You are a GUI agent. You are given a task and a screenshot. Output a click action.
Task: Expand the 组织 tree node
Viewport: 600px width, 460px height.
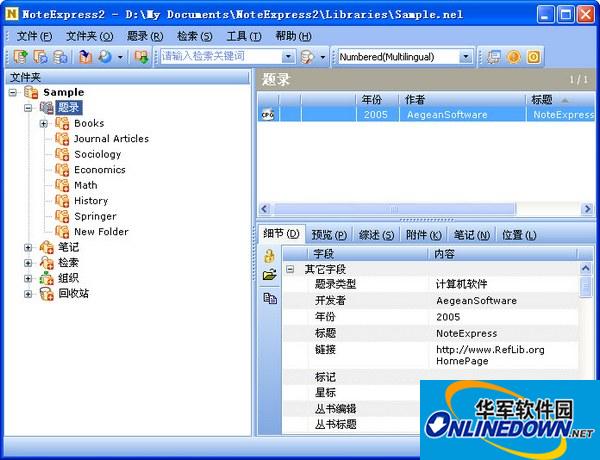28,279
